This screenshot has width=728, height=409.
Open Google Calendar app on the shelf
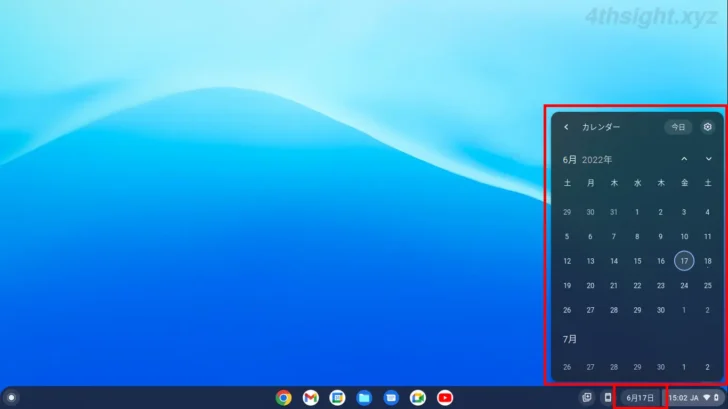click(x=338, y=398)
